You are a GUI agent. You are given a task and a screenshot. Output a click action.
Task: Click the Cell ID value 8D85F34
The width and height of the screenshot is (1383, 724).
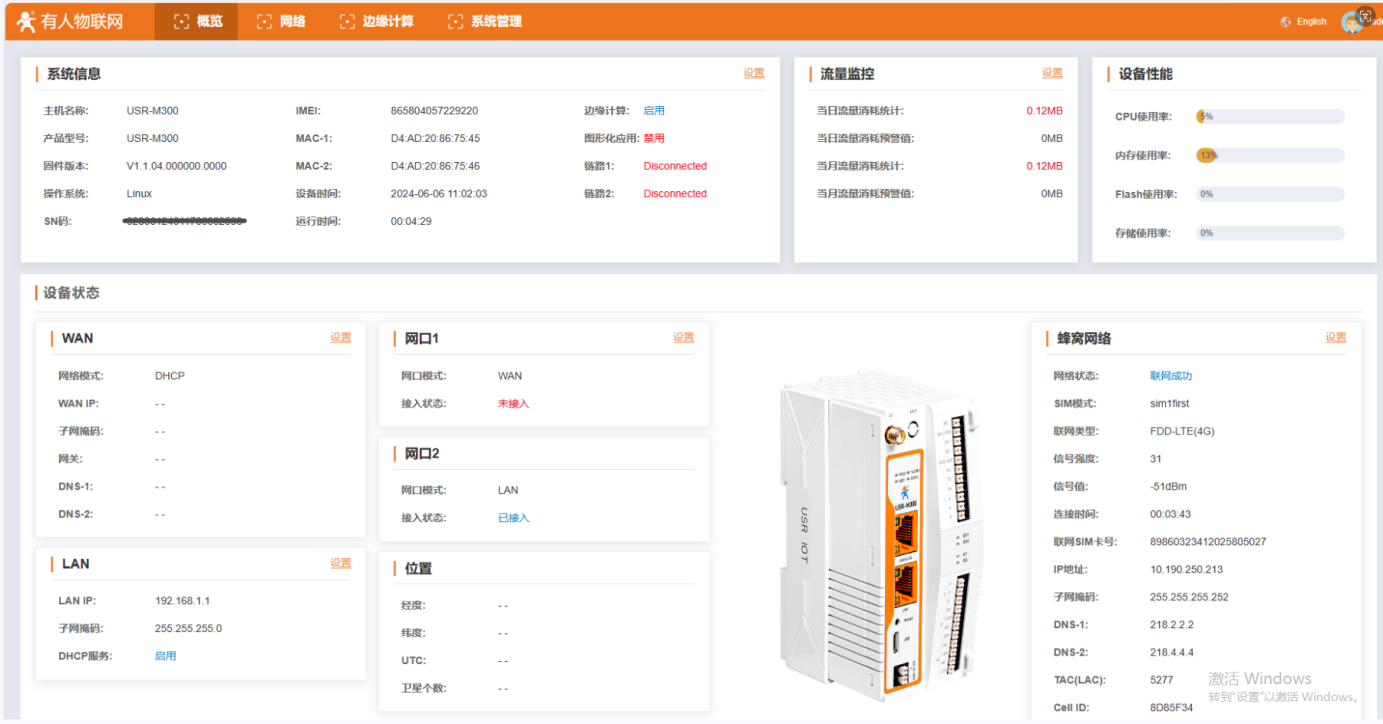(x=1171, y=708)
